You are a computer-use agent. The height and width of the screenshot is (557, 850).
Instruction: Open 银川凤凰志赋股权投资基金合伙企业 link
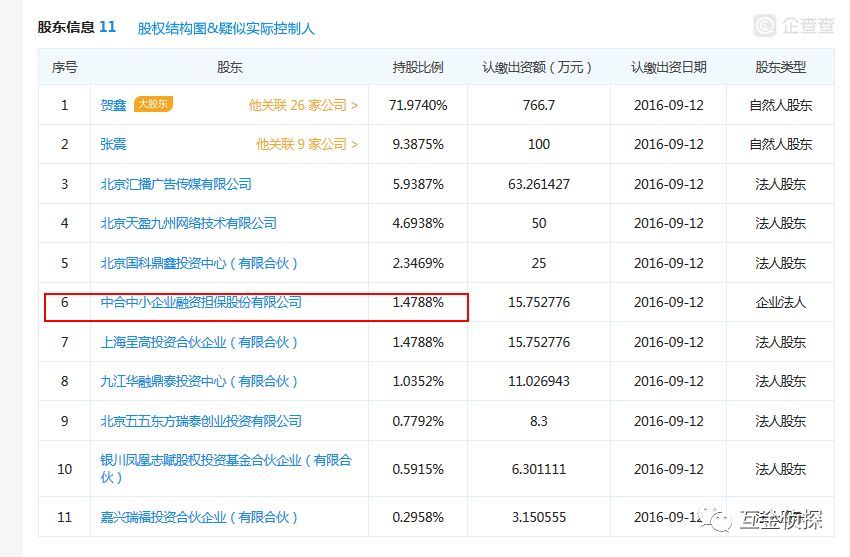(226, 469)
